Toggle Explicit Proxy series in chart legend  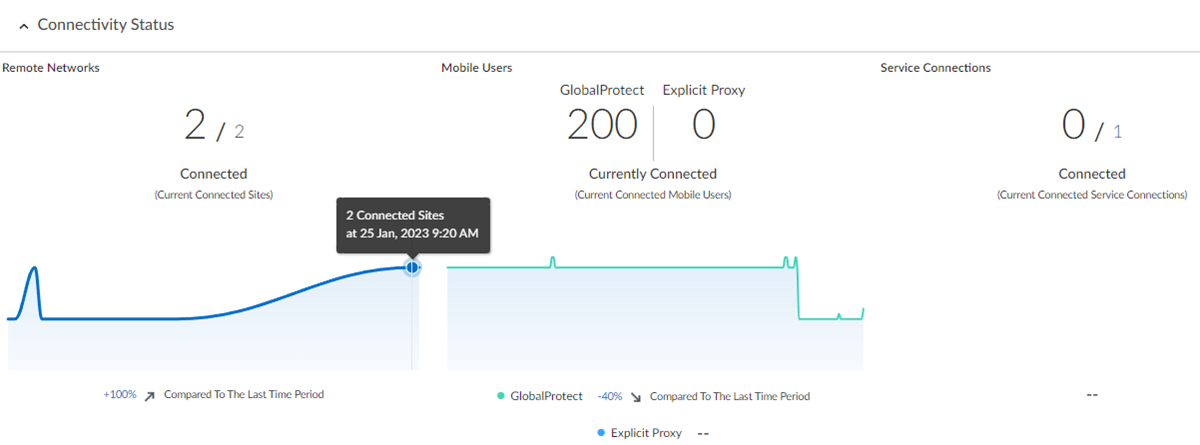pos(646,433)
